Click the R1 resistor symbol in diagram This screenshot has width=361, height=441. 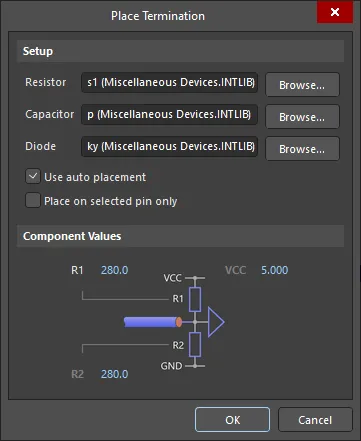coord(195,299)
